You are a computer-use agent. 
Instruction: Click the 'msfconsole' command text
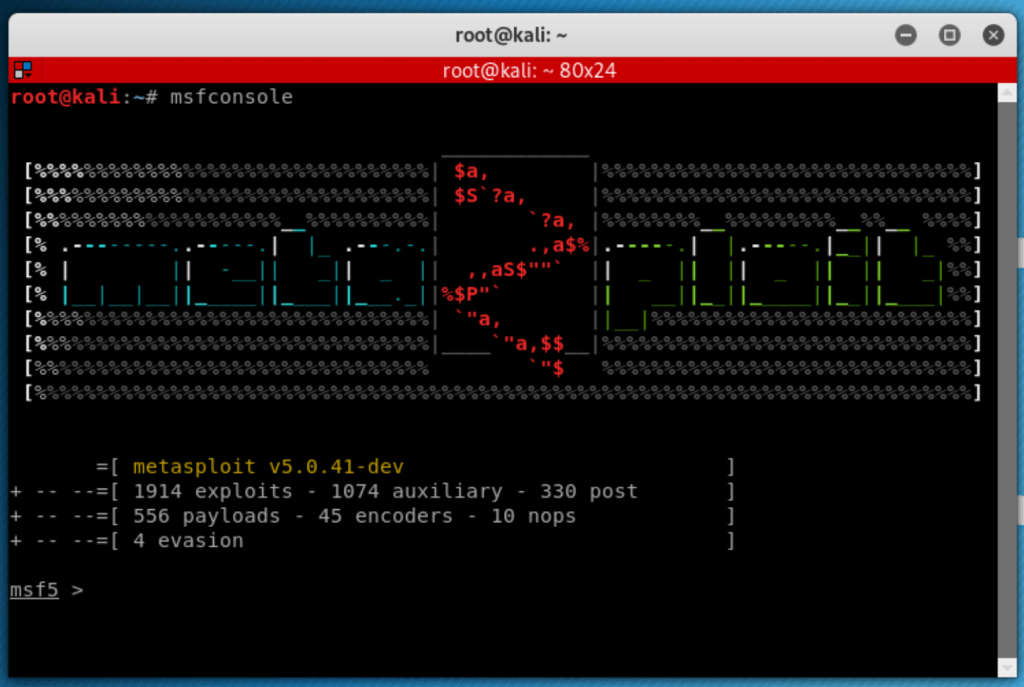(231, 97)
